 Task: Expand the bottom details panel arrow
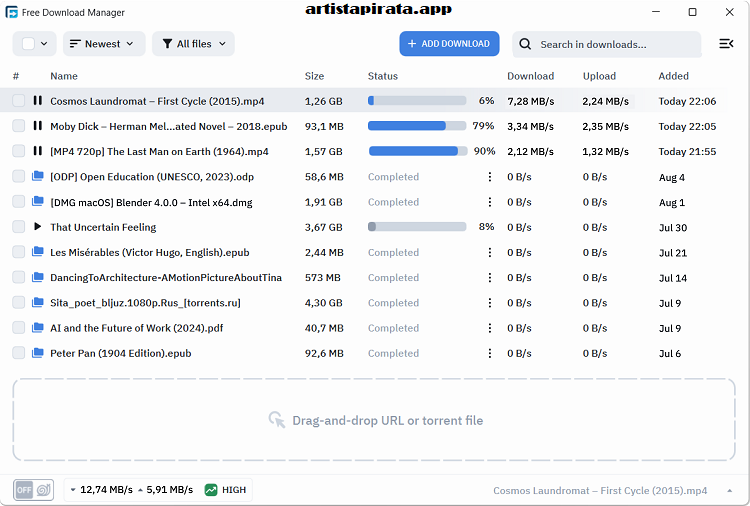pyautogui.click(x=729, y=491)
